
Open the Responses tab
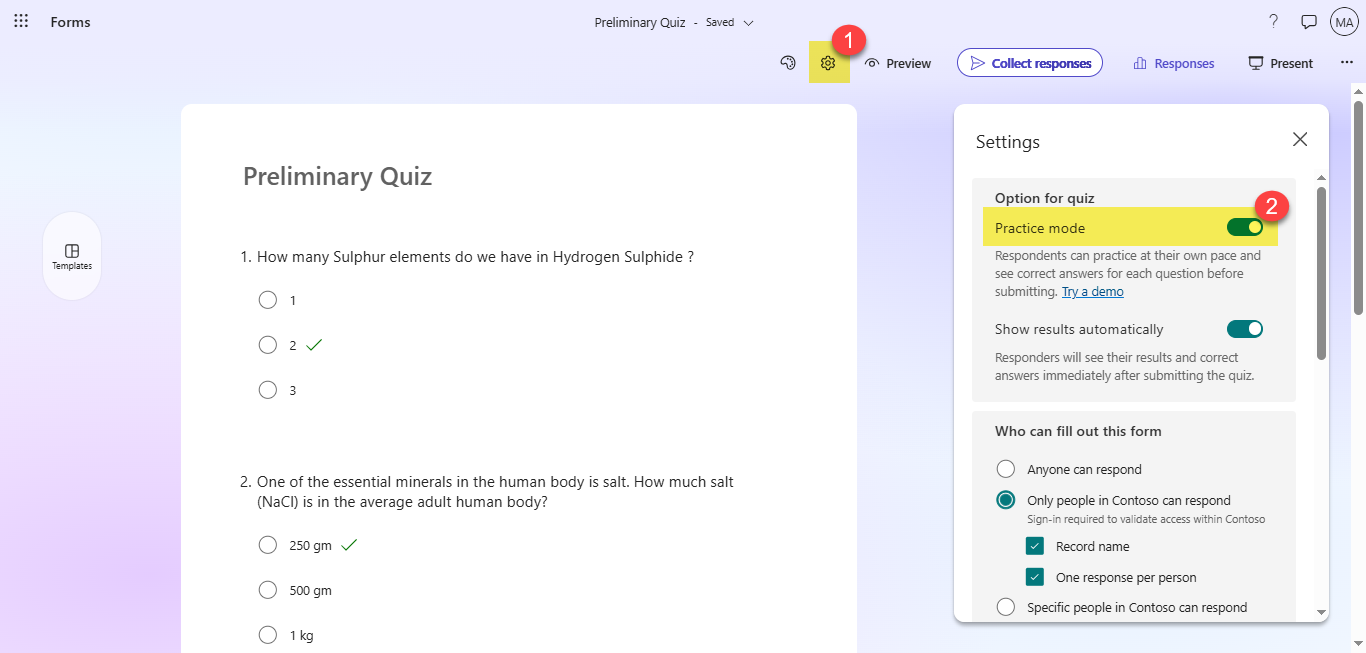[1173, 63]
